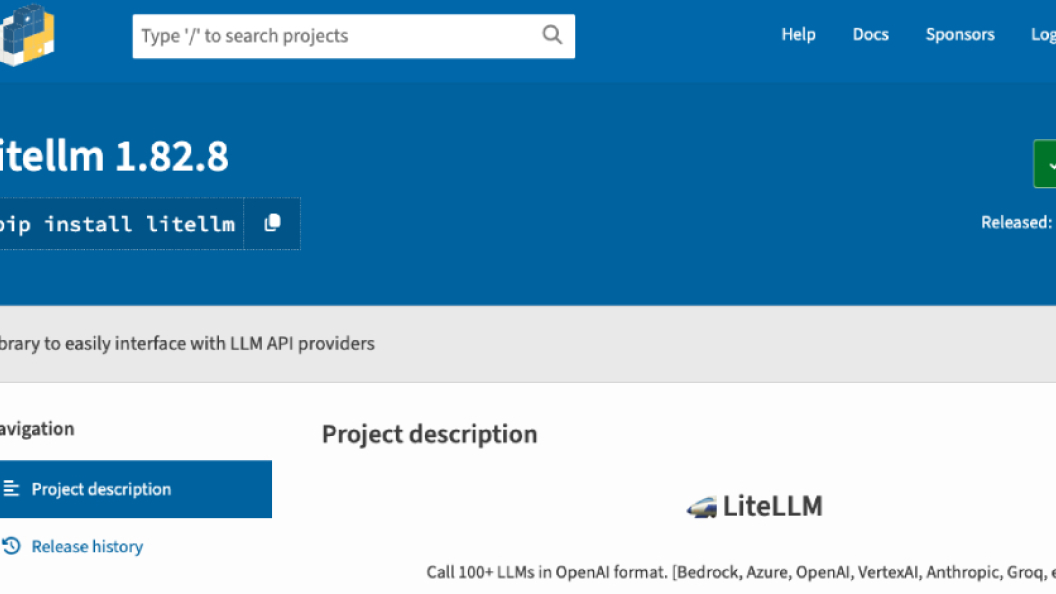Open the Help page link

click(798, 34)
